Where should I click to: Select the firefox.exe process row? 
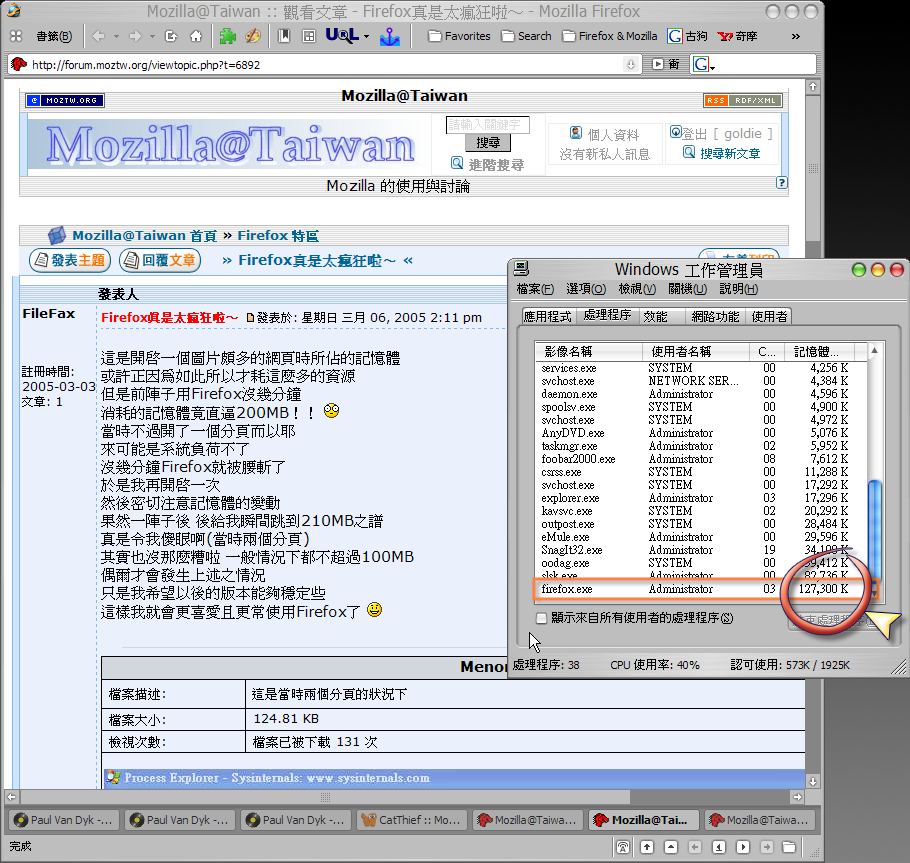click(701, 589)
